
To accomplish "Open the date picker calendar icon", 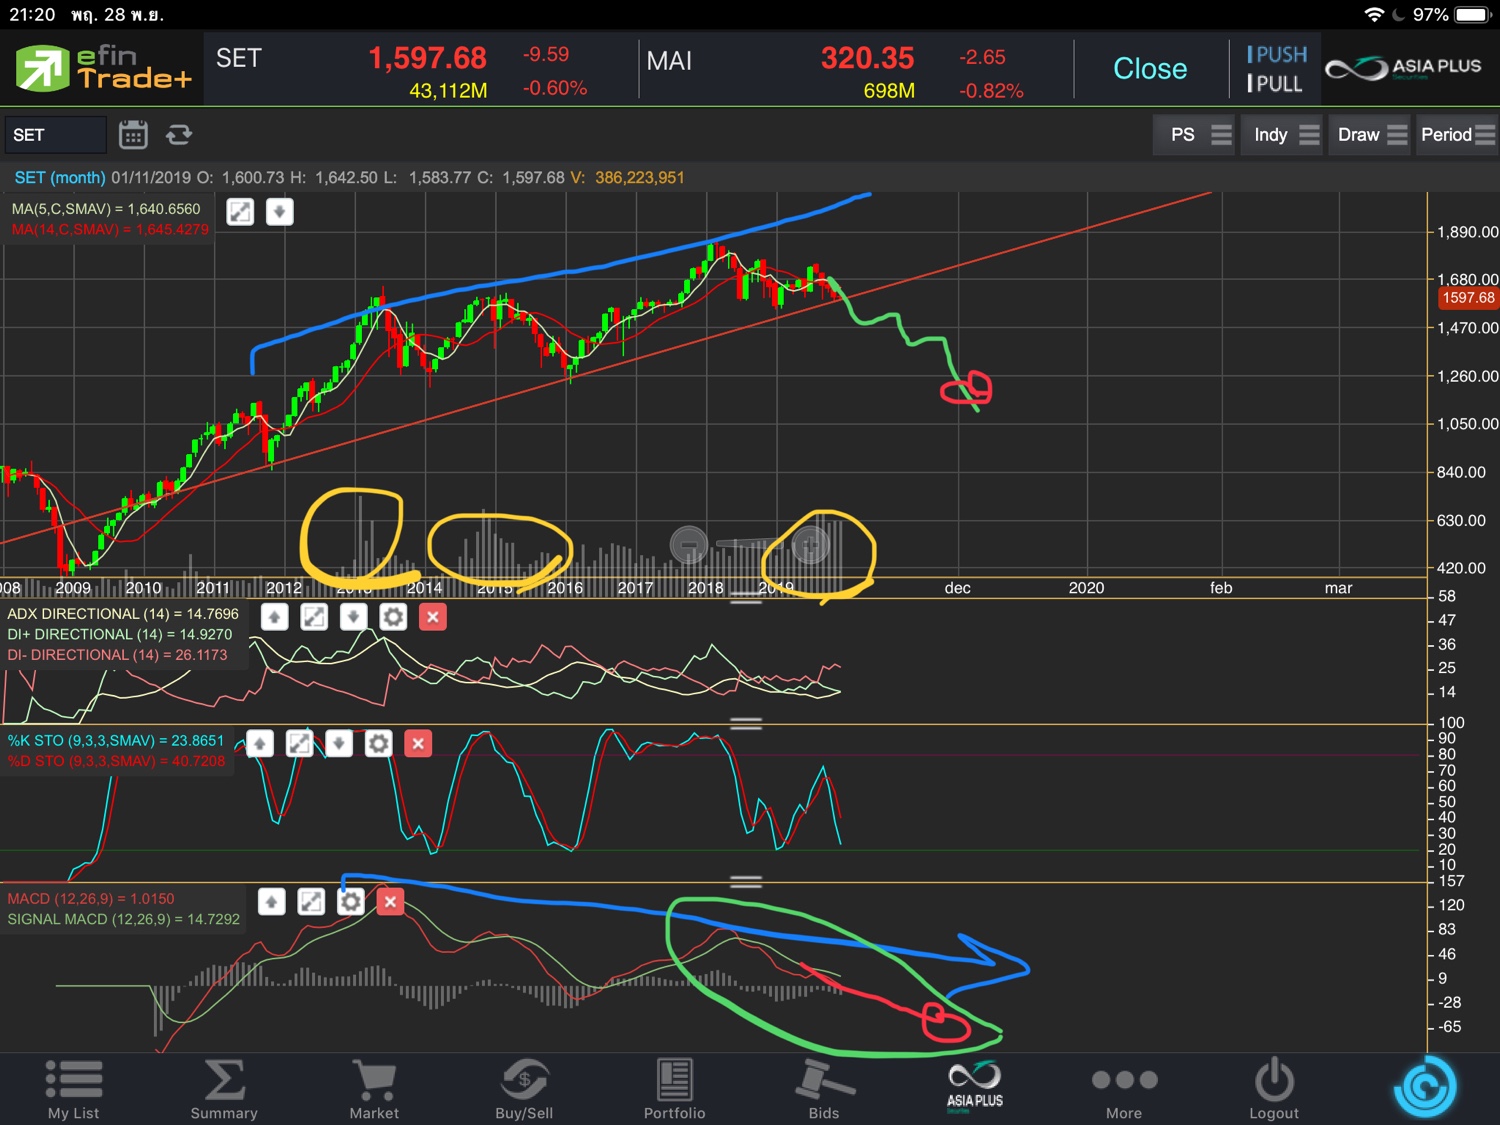I will [x=133, y=134].
